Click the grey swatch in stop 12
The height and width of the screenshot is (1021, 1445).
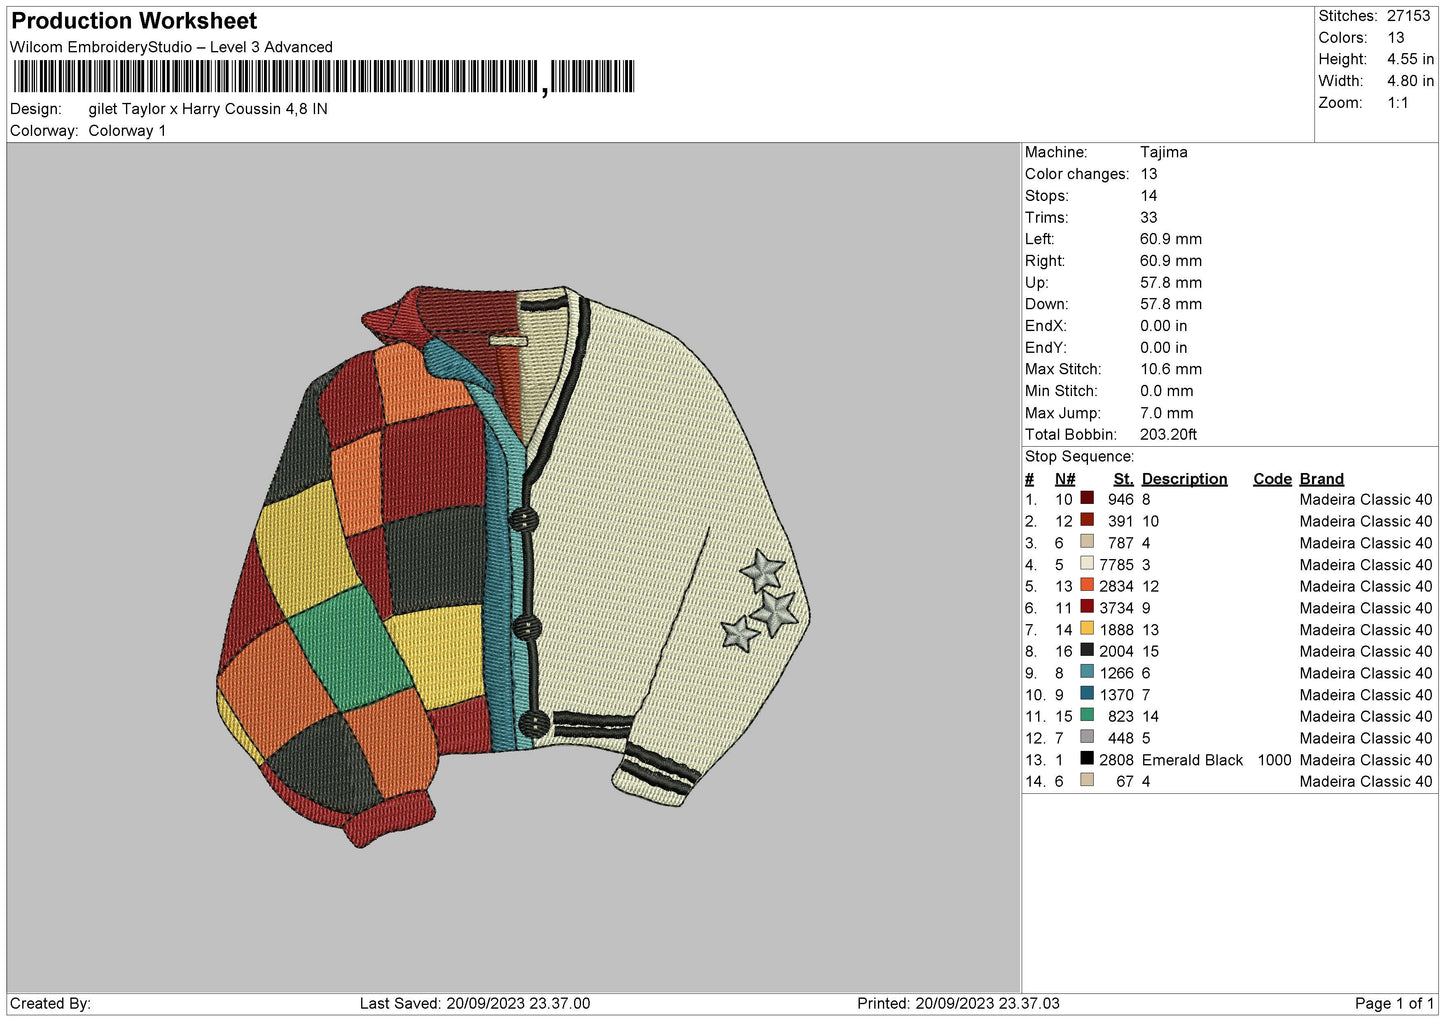[x=1087, y=737]
